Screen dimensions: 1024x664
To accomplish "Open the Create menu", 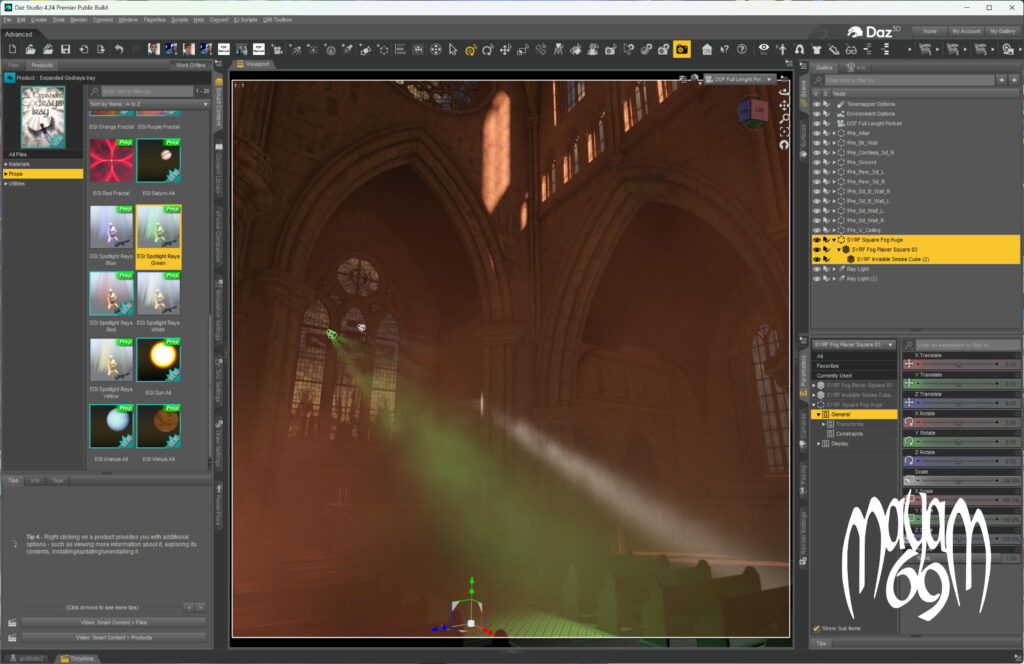I will point(39,20).
